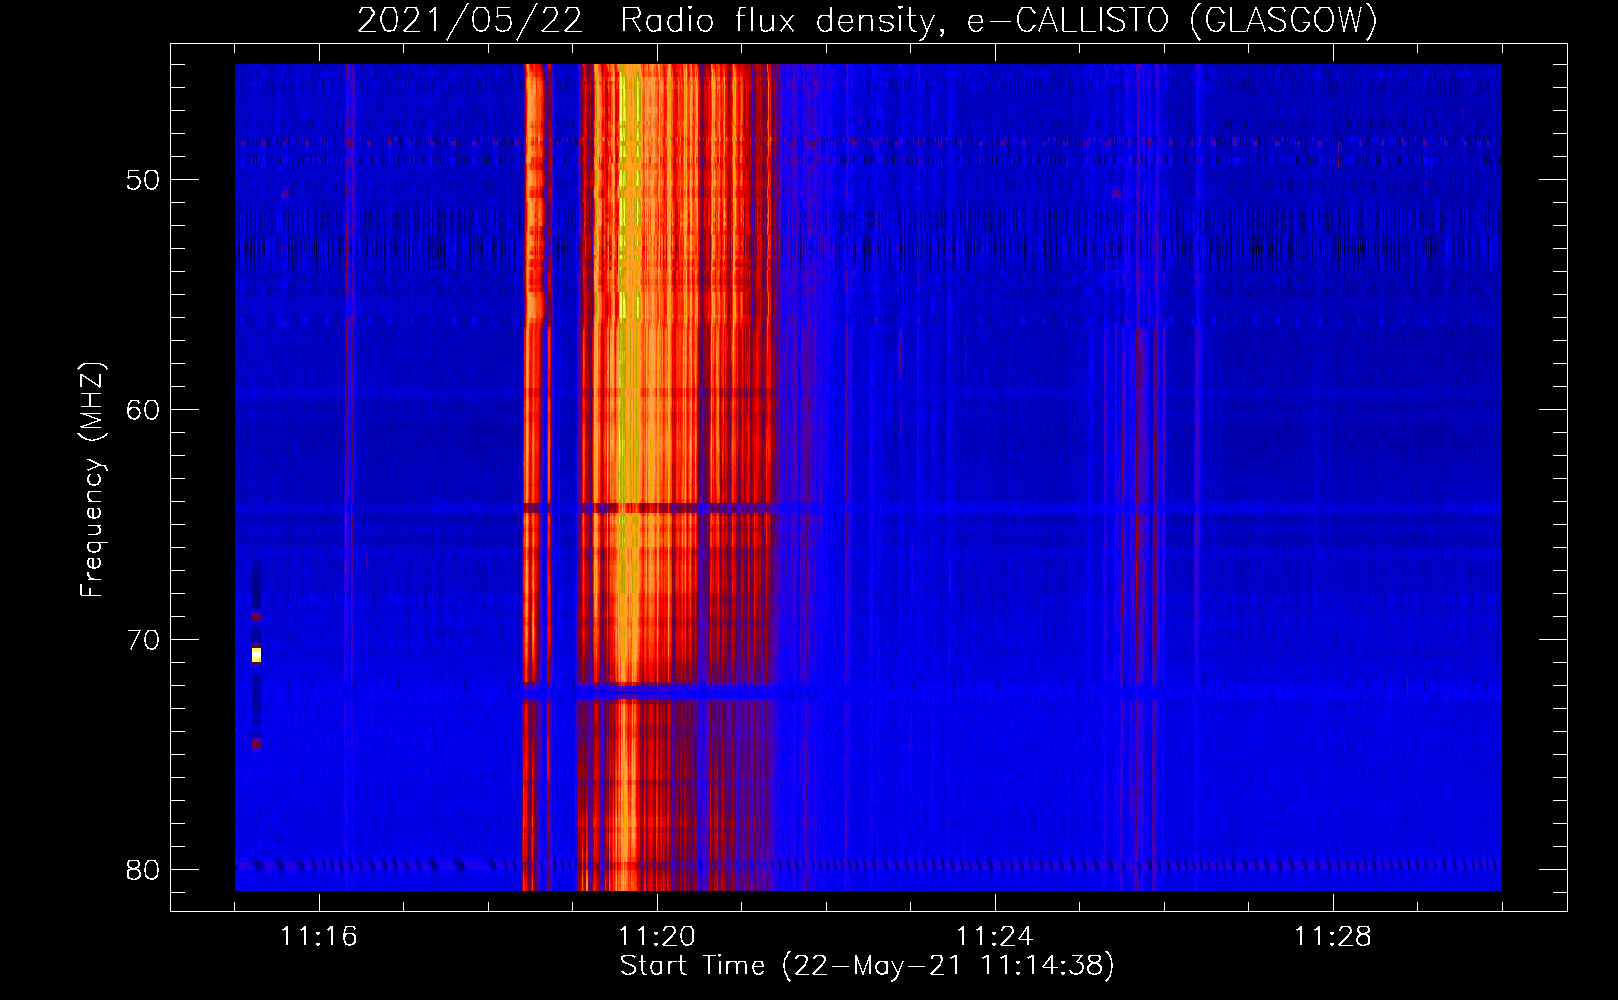Click the 11:16 time tick label
The height and width of the screenshot is (1000, 1618).
(x=319, y=936)
